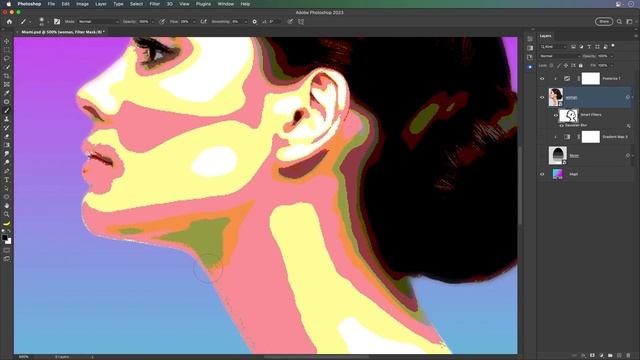Open Gaussian Blur filter blending options icon
Image resolution: width=640 pixels, height=360 pixels.
(x=628, y=126)
